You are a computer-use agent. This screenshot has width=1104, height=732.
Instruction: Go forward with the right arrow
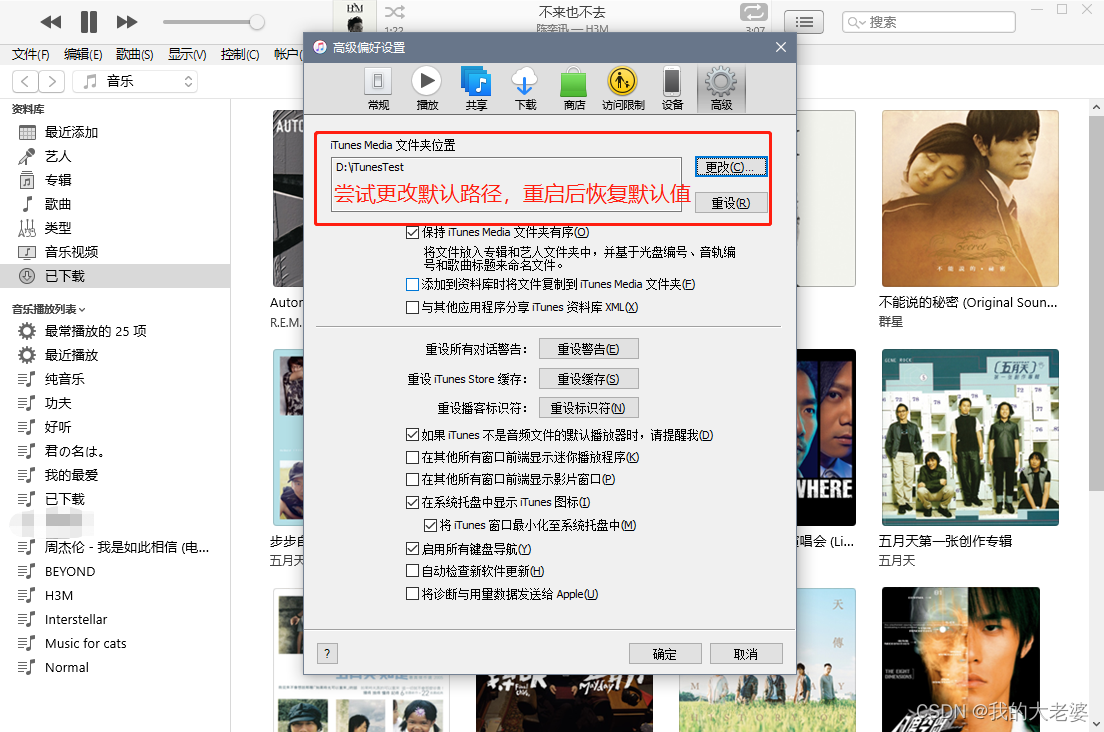(51, 82)
